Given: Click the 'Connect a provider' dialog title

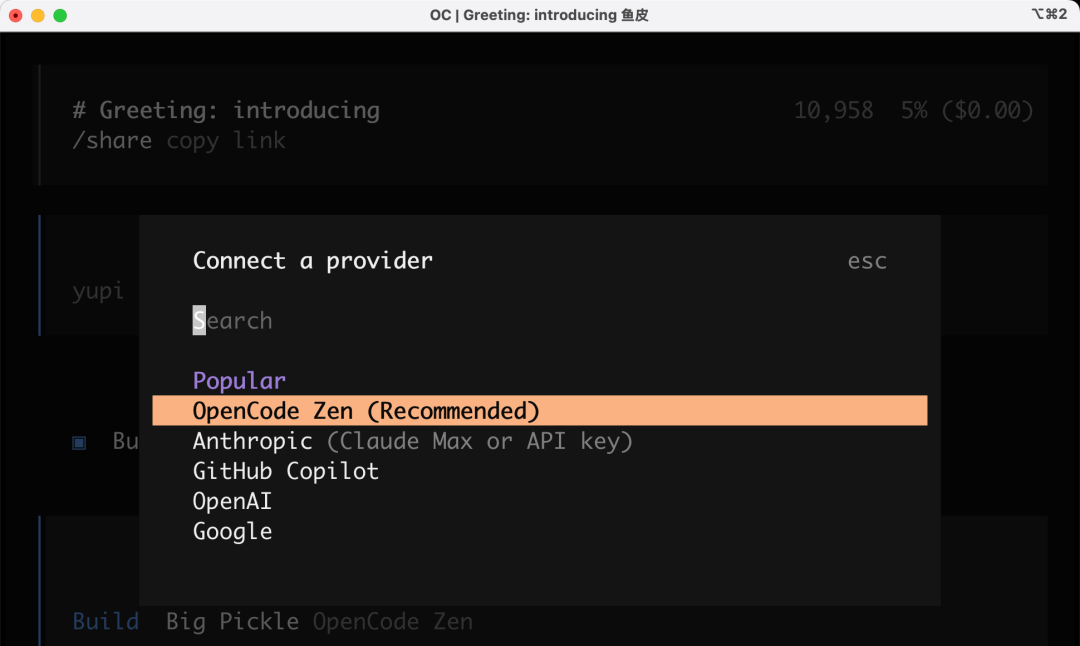Looking at the screenshot, I should point(312,260).
